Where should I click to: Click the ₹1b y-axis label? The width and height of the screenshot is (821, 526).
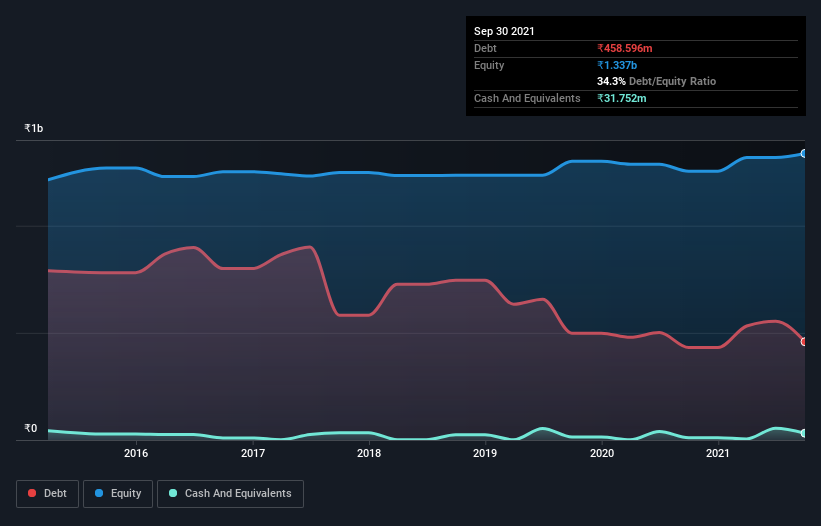34,128
